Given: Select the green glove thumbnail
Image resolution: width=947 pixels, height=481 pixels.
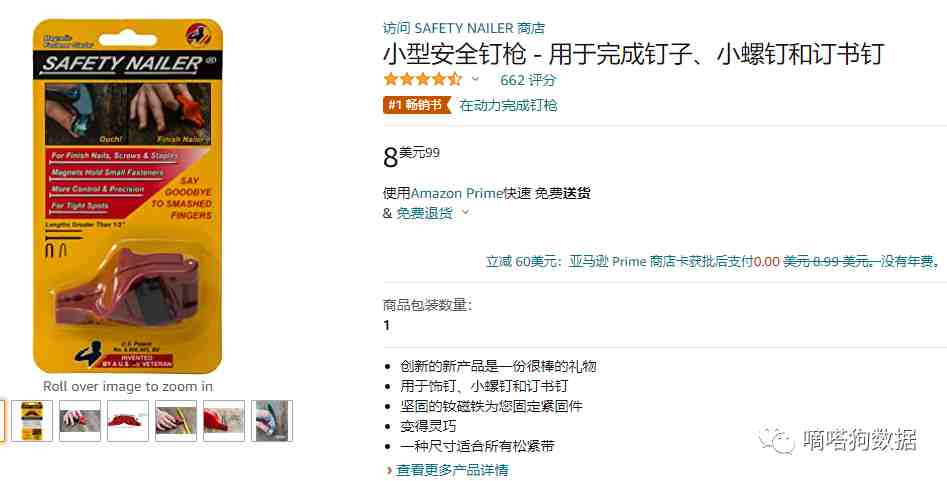Looking at the screenshot, I should click(x=272, y=421).
